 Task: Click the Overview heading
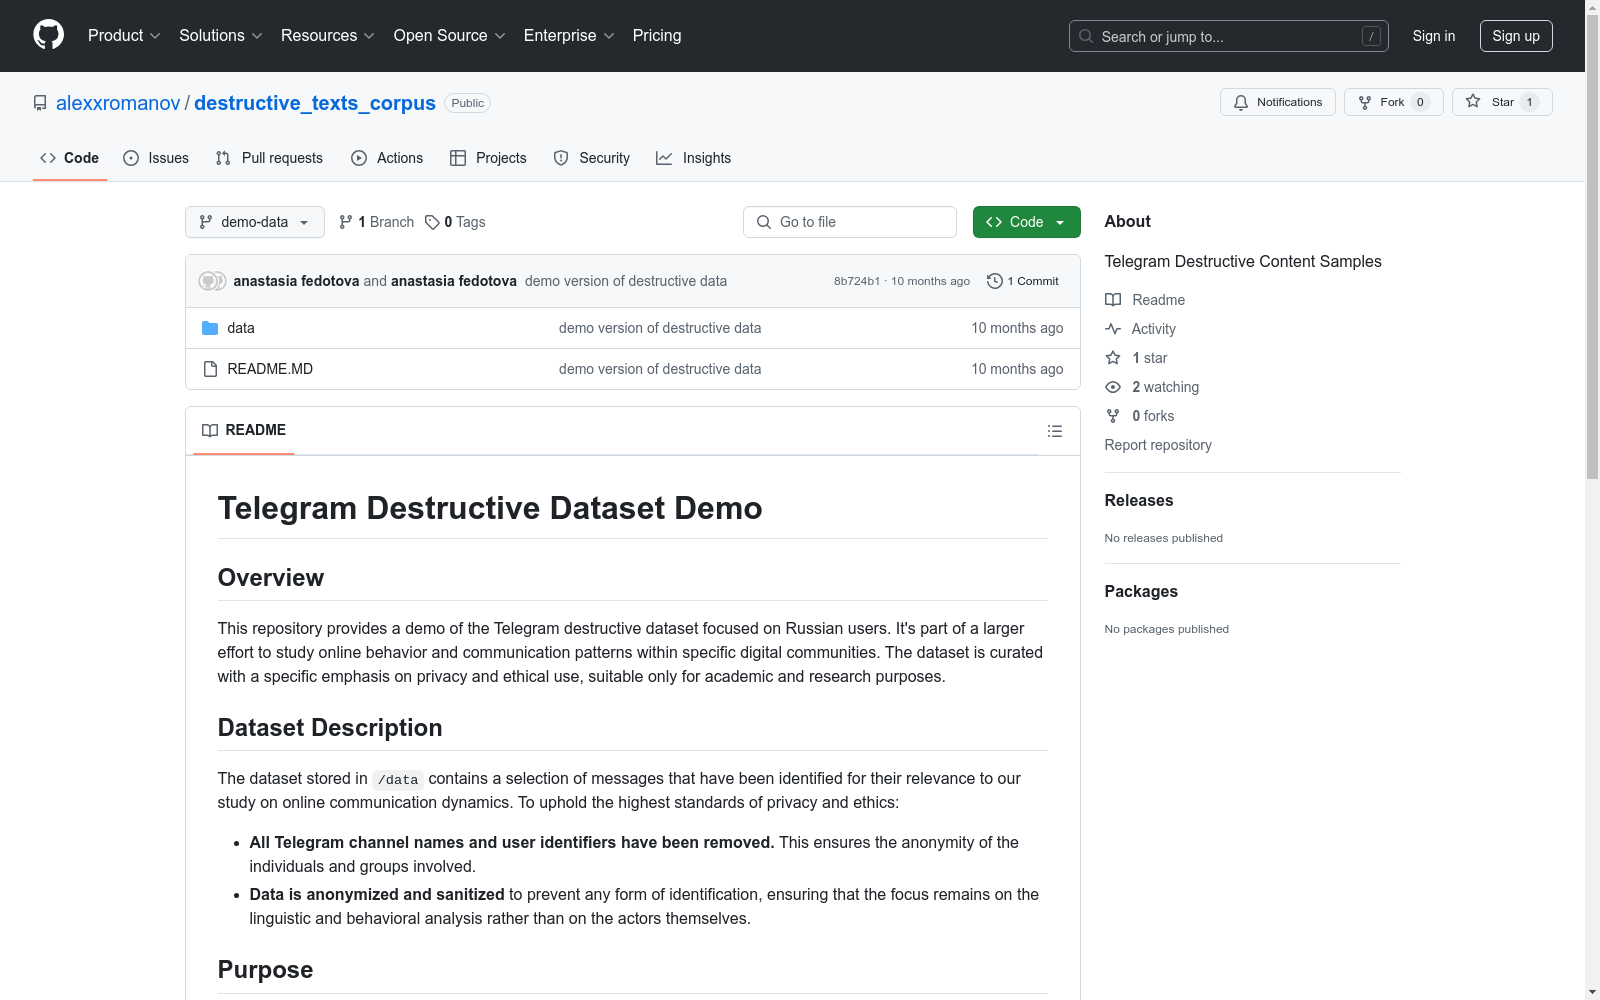click(x=271, y=578)
